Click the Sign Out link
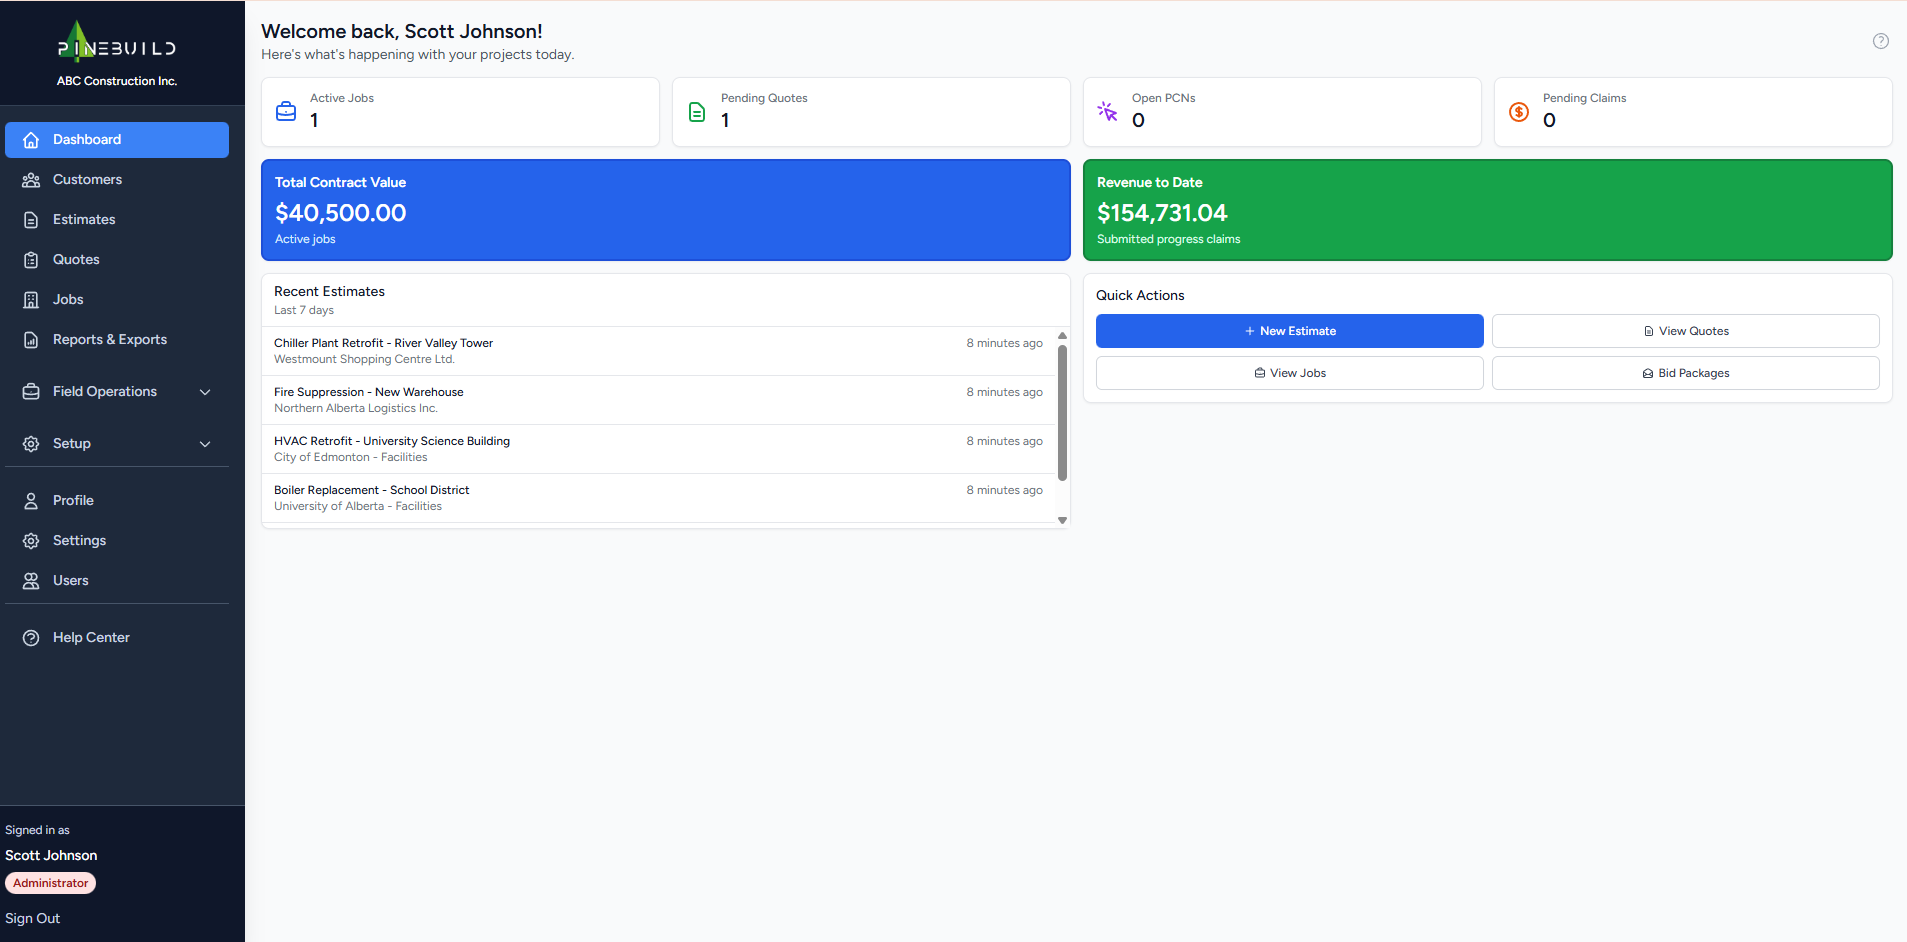The height and width of the screenshot is (942, 1907). pyautogui.click(x=32, y=918)
